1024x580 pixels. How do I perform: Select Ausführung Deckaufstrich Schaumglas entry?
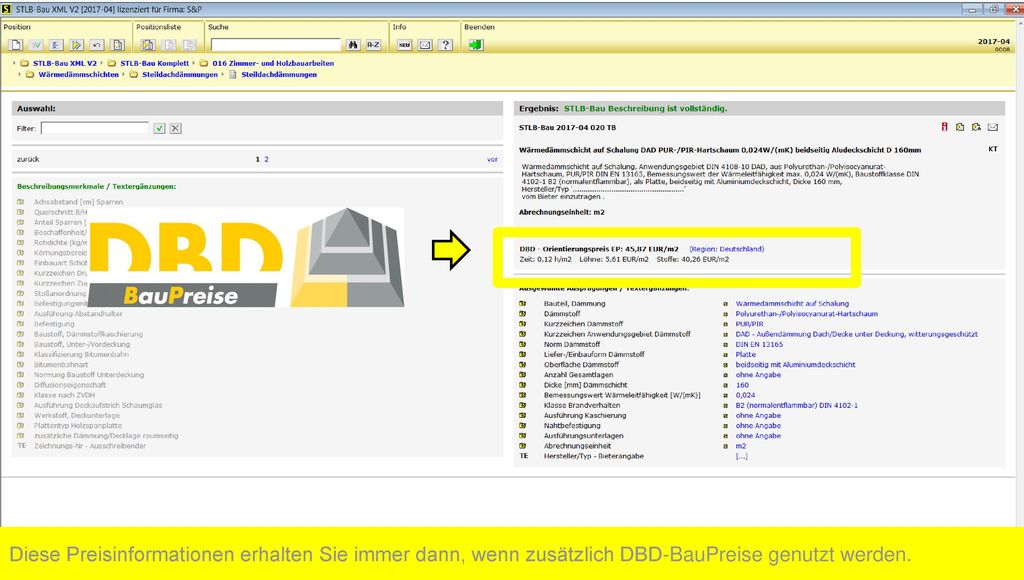point(98,405)
